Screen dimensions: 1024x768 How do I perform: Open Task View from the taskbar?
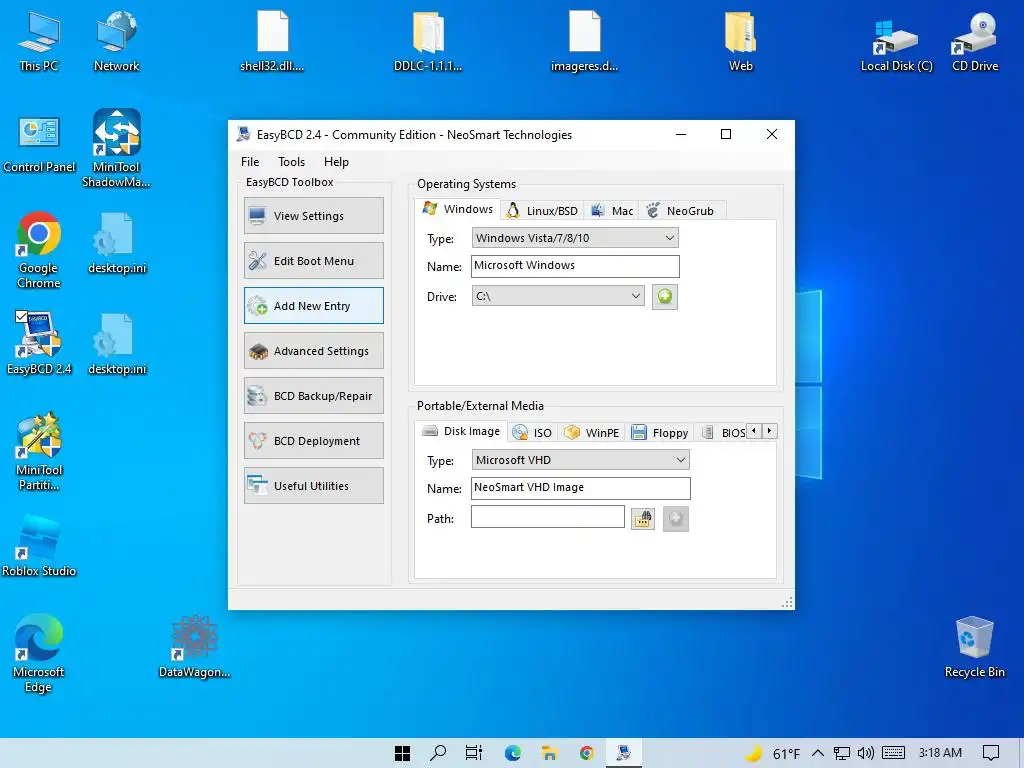click(474, 753)
